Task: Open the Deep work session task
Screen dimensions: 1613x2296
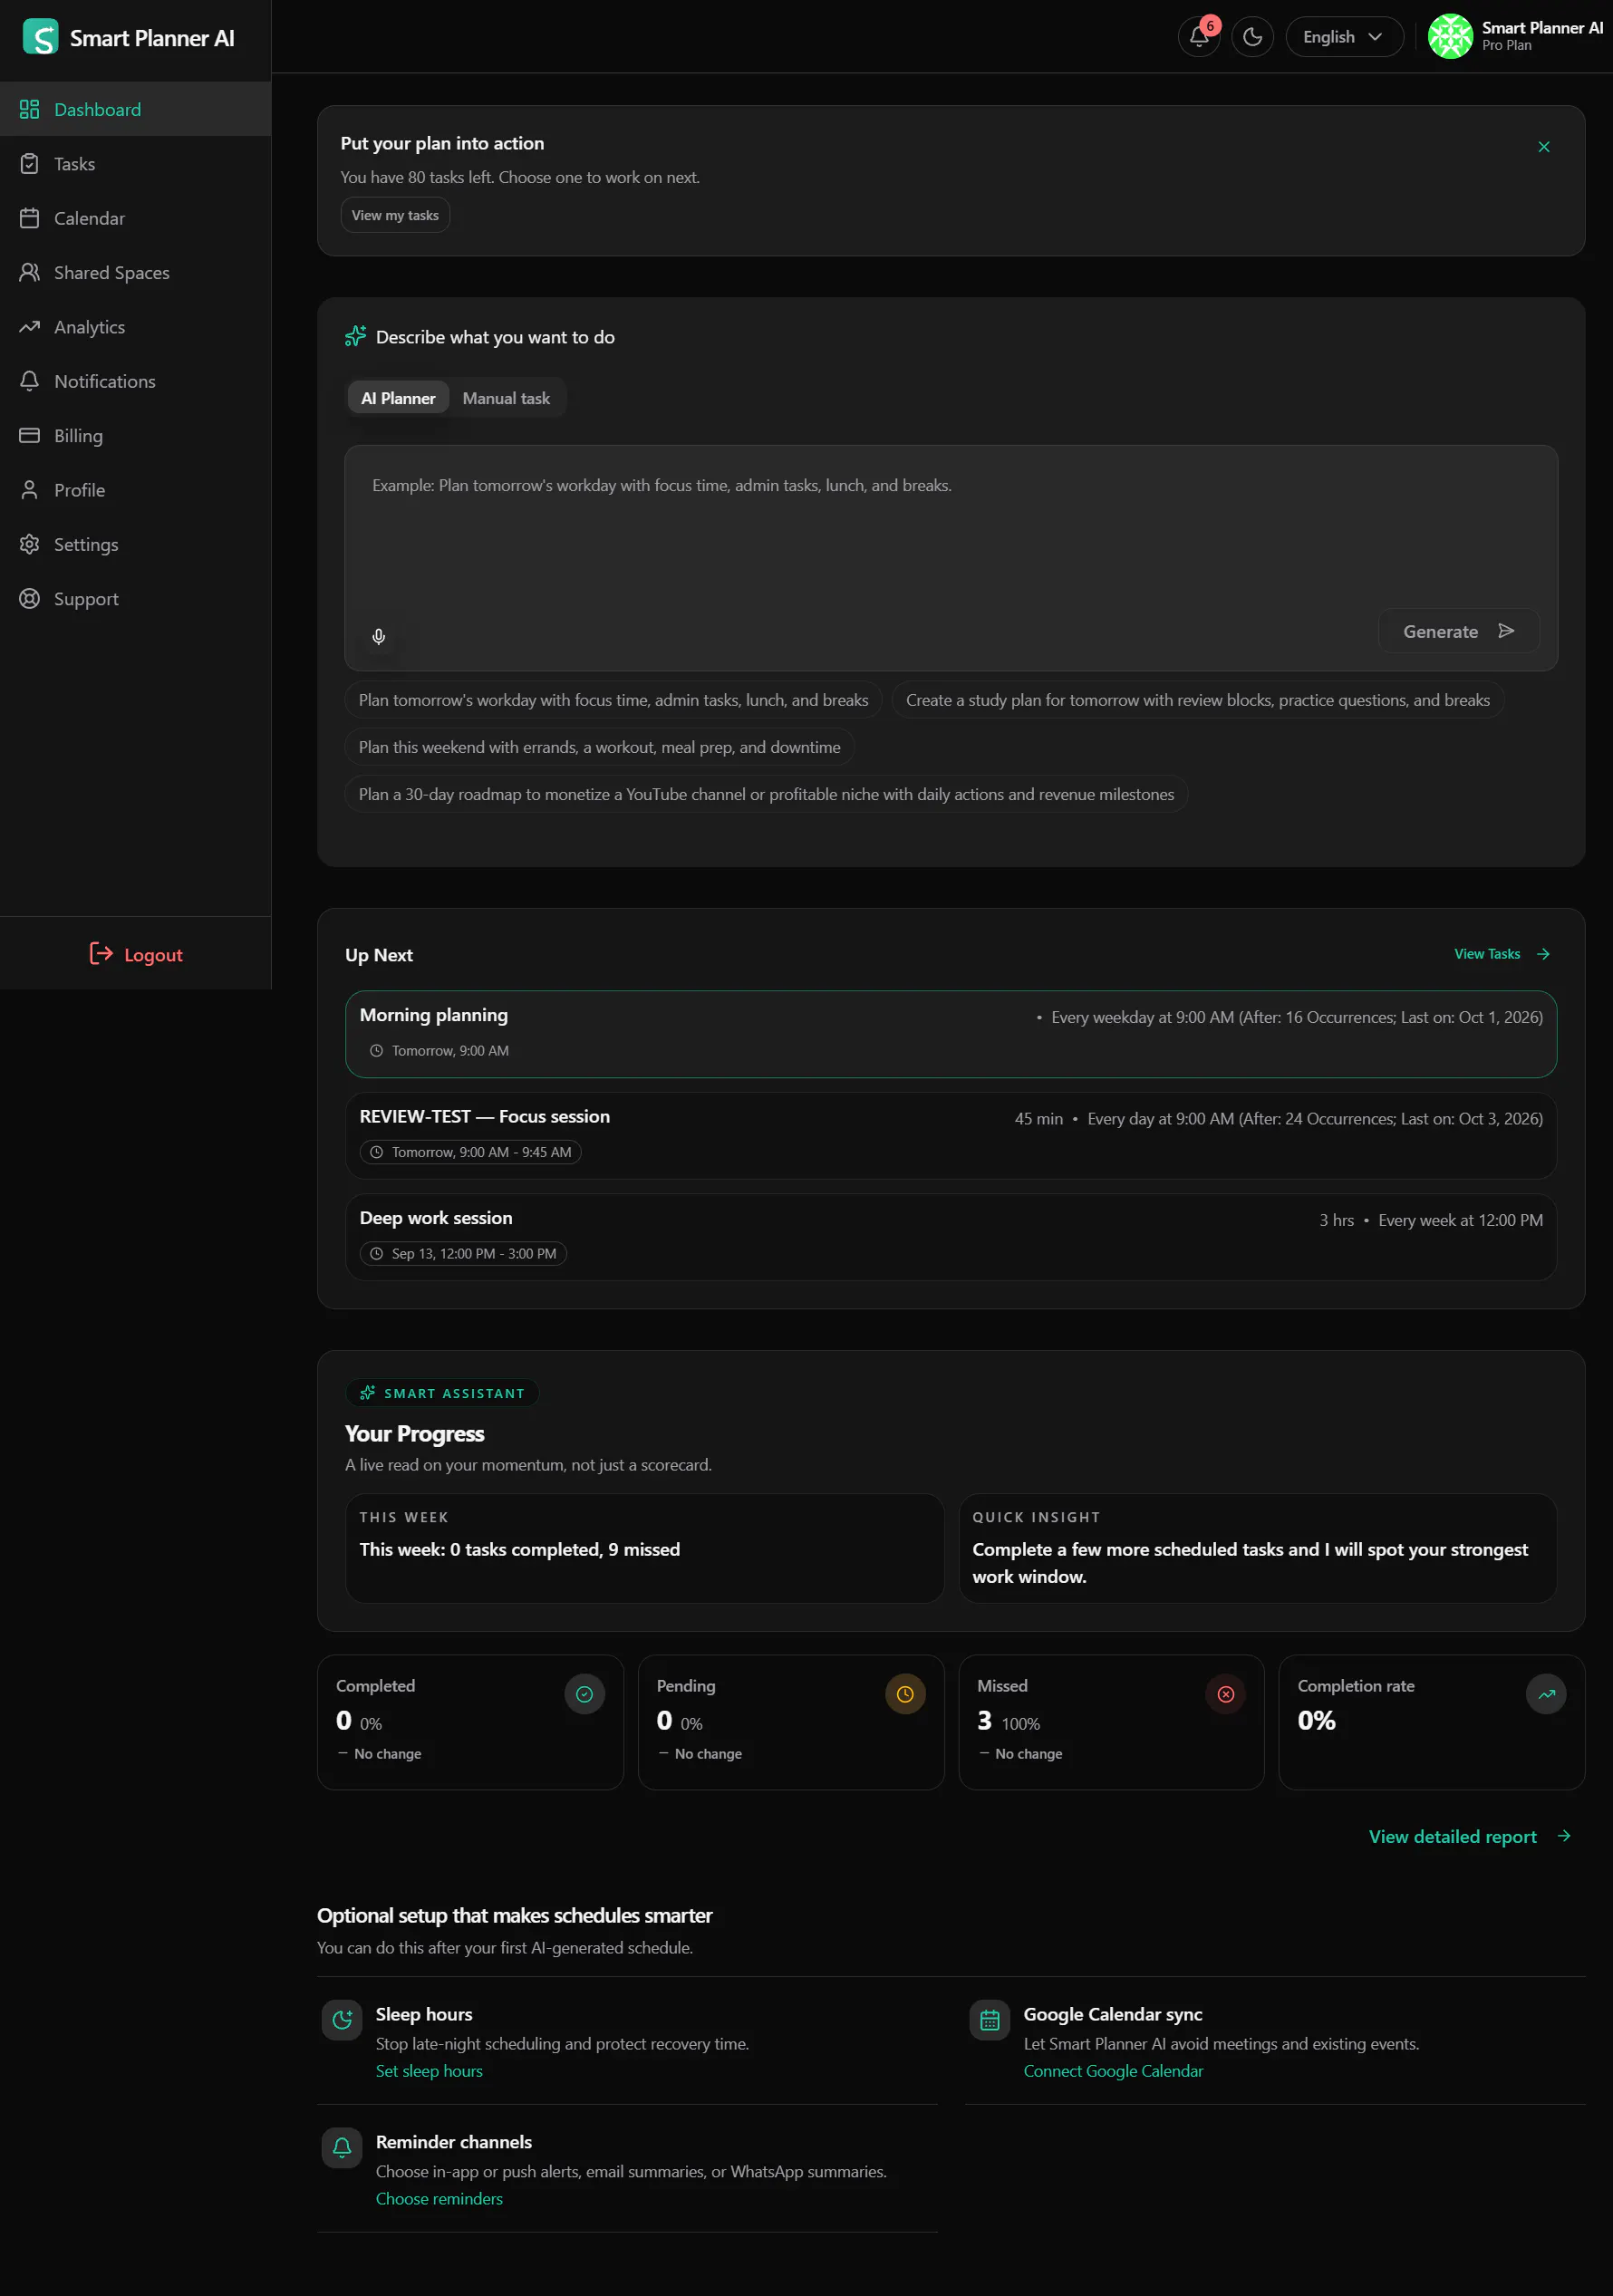Action: [950, 1236]
